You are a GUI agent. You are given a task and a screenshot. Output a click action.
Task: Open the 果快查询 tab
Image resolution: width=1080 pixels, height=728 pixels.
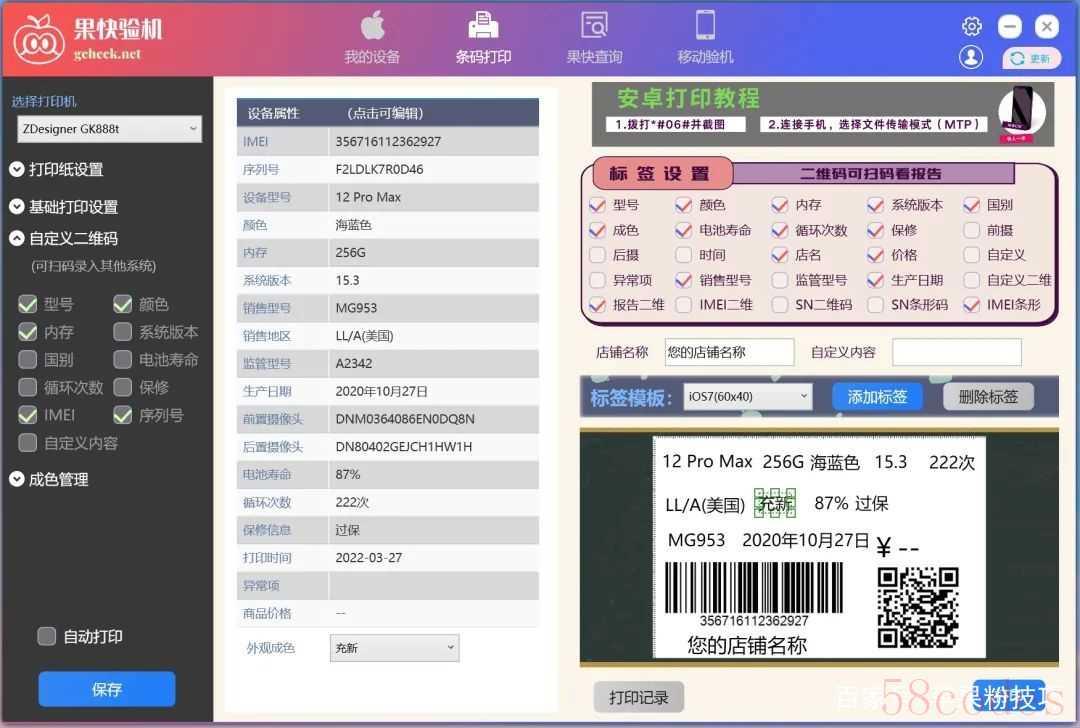pos(594,39)
